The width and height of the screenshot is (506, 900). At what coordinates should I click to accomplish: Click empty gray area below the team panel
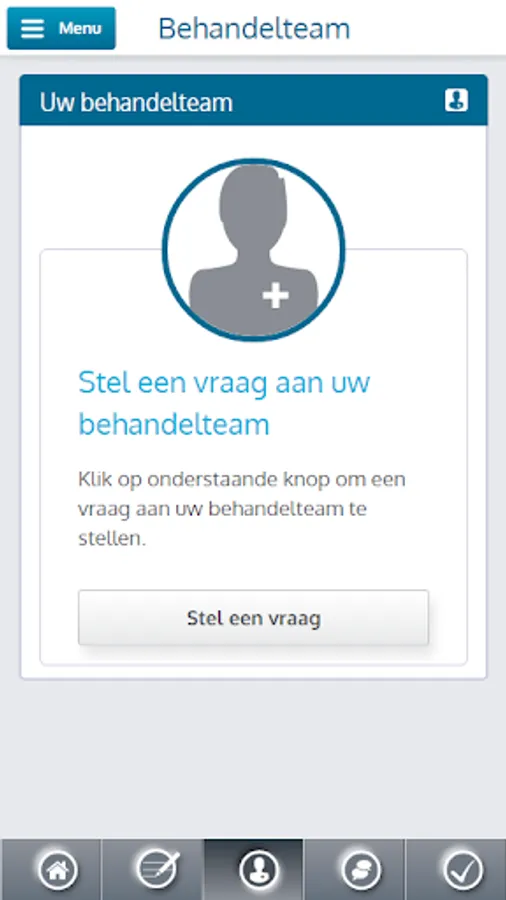point(253,758)
